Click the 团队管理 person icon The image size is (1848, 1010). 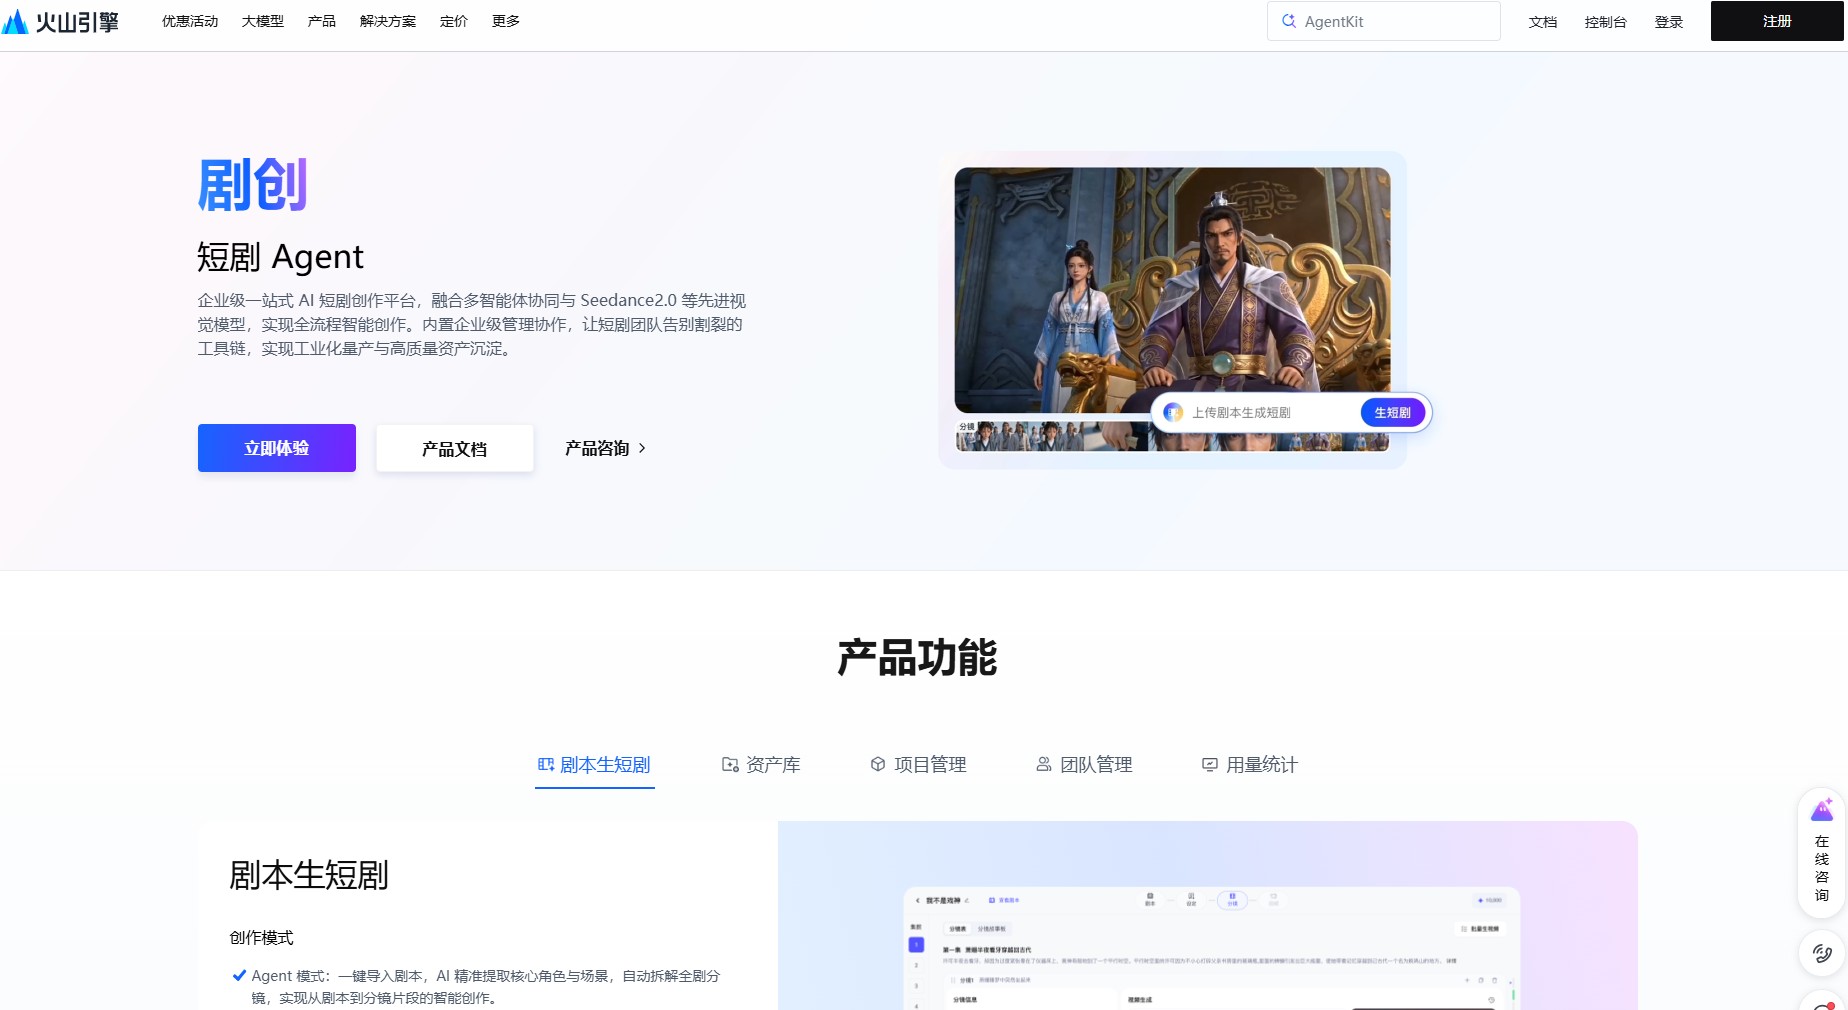click(x=1043, y=764)
